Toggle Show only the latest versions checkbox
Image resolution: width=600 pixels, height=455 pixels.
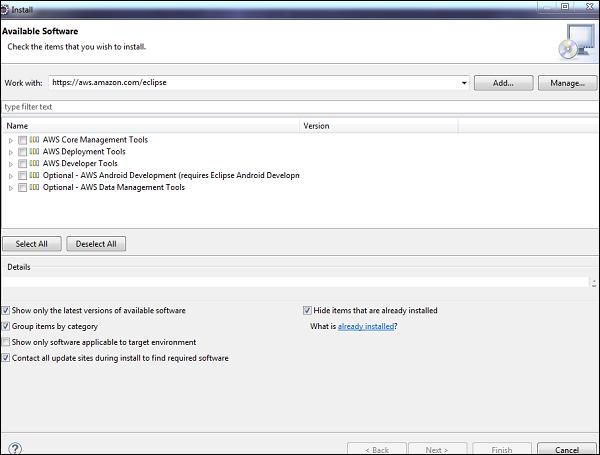6,310
